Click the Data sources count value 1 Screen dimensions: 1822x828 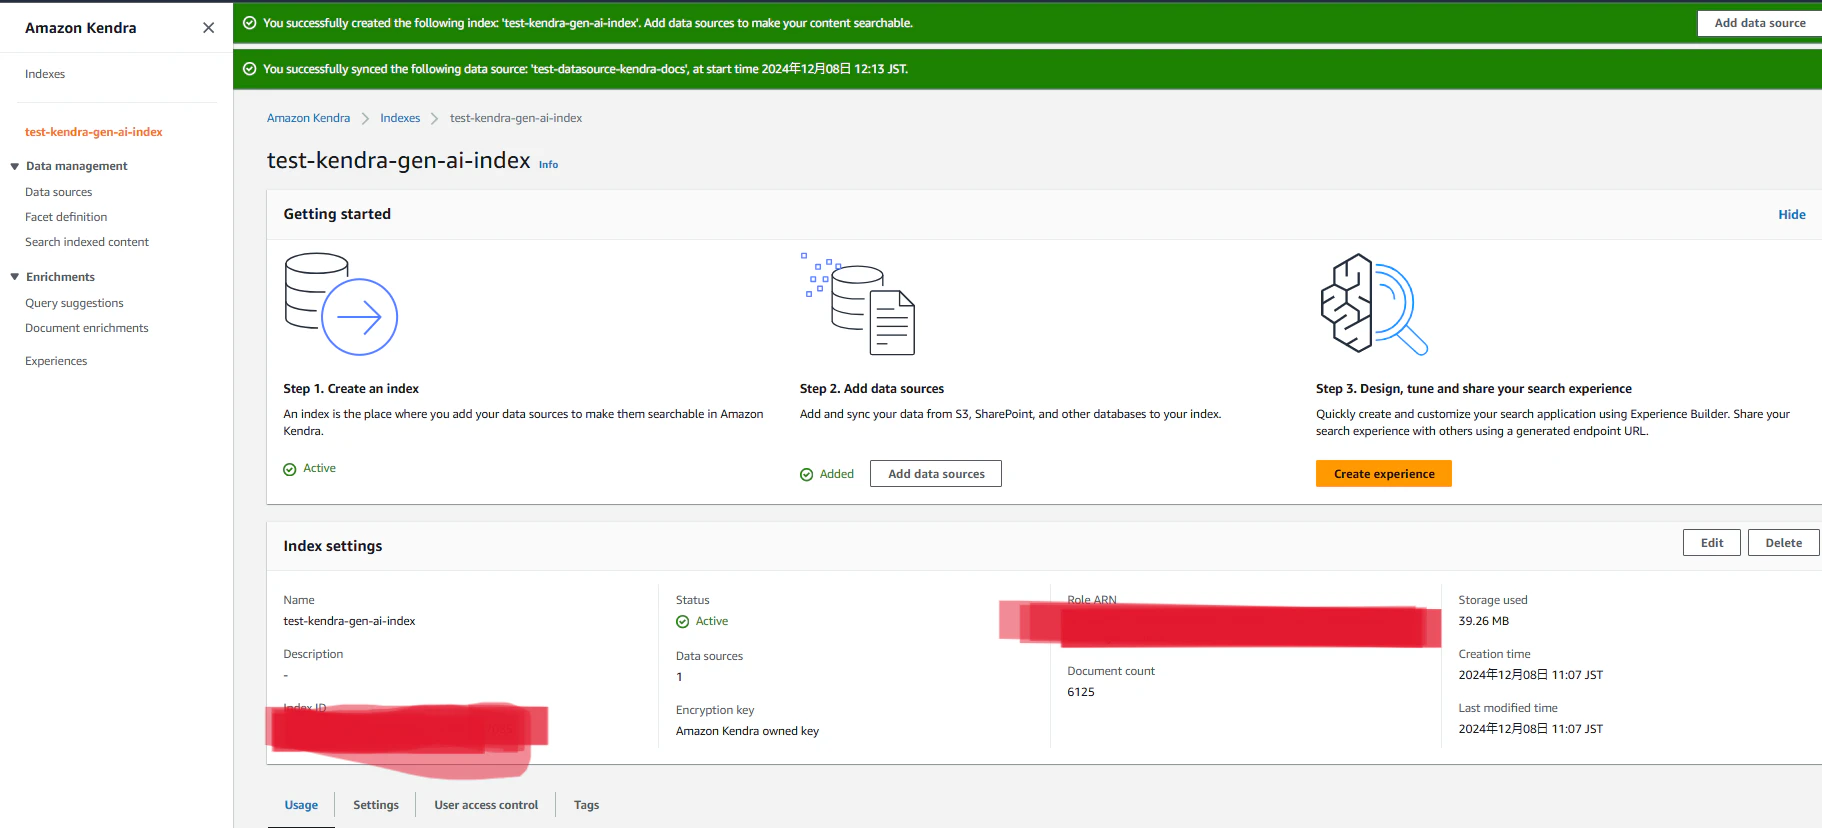[680, 677]
